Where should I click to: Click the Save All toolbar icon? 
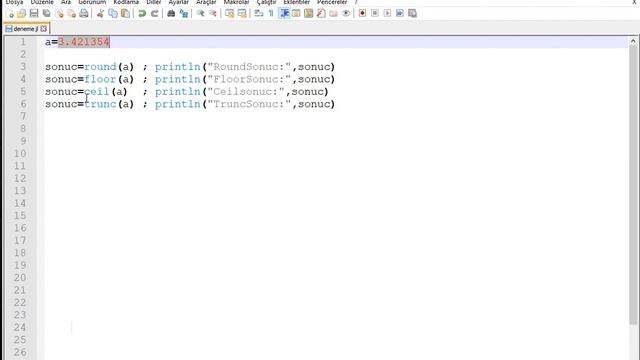tap(47, 13)
